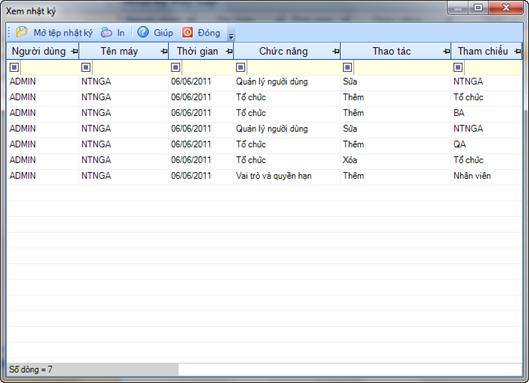Click the printer icon for In
Screen dimensions: 529x383
tap(107, 32)
